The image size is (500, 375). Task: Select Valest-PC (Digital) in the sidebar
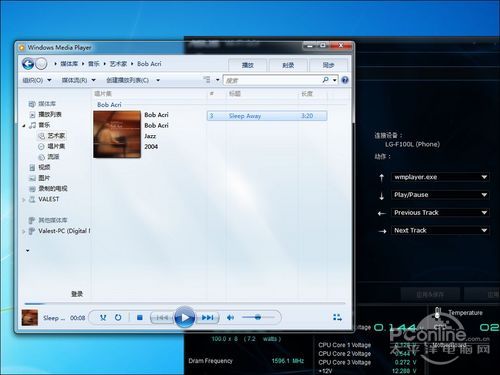click(x=60, y=231)
